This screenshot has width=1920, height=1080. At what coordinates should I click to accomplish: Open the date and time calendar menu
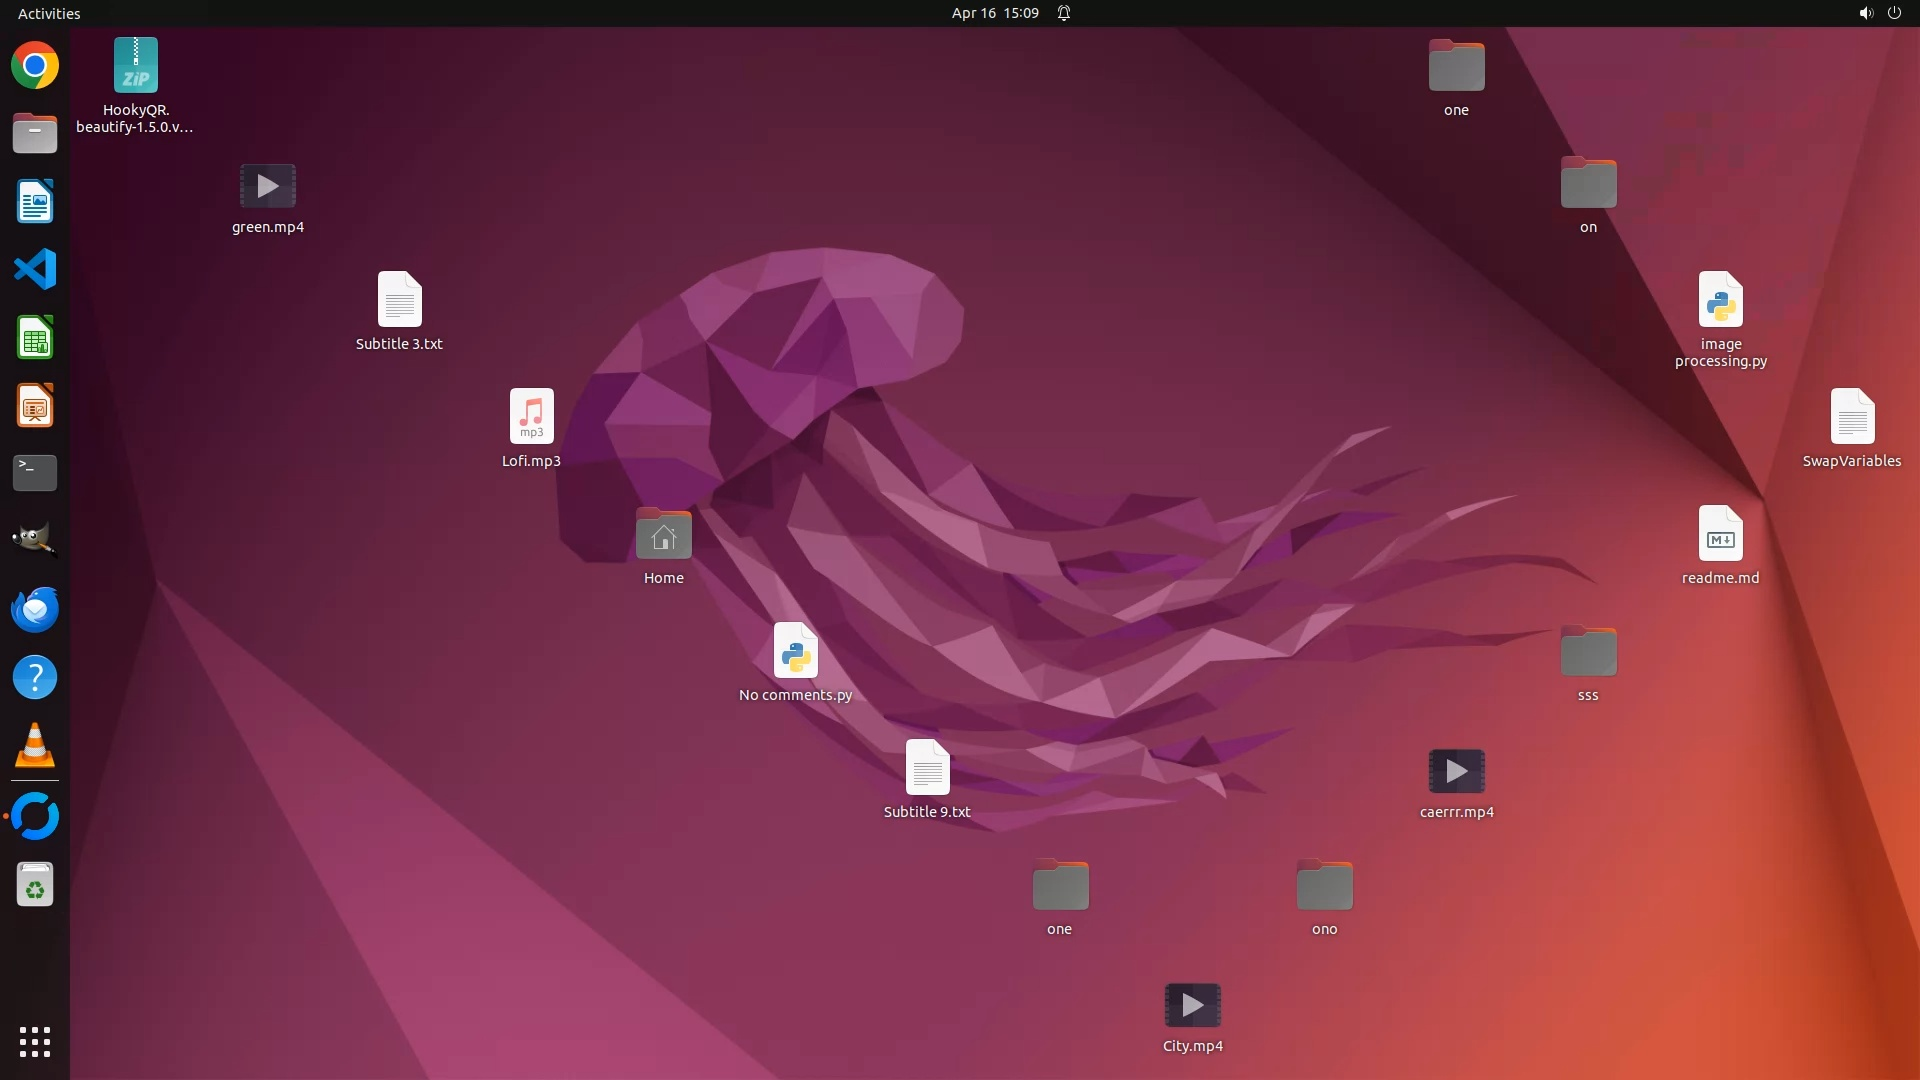[994, 13]
